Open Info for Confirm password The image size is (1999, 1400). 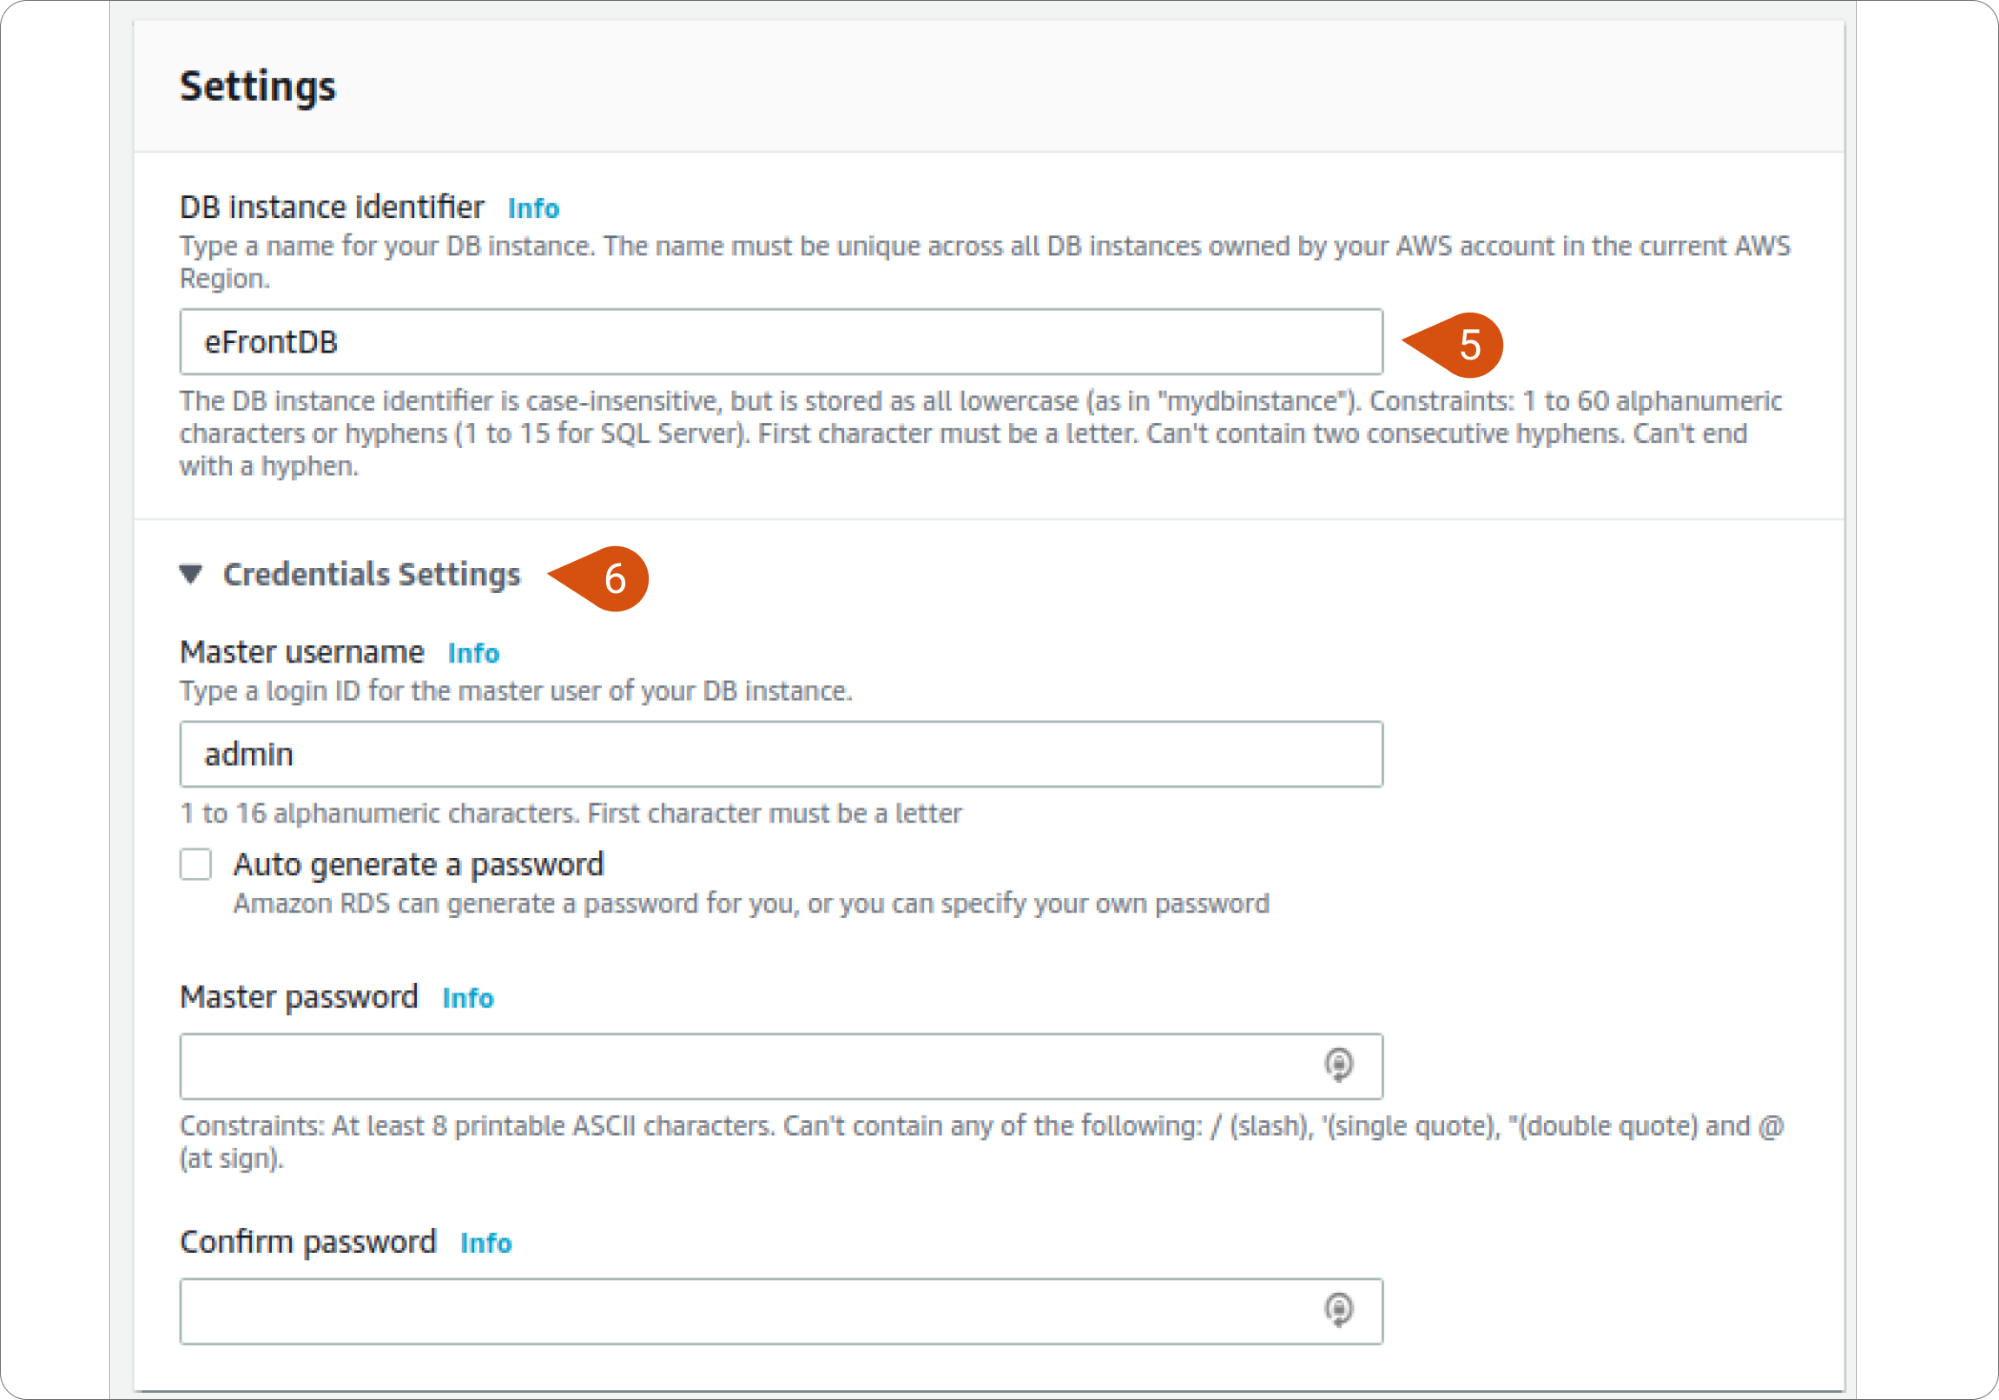[485, 1243]
